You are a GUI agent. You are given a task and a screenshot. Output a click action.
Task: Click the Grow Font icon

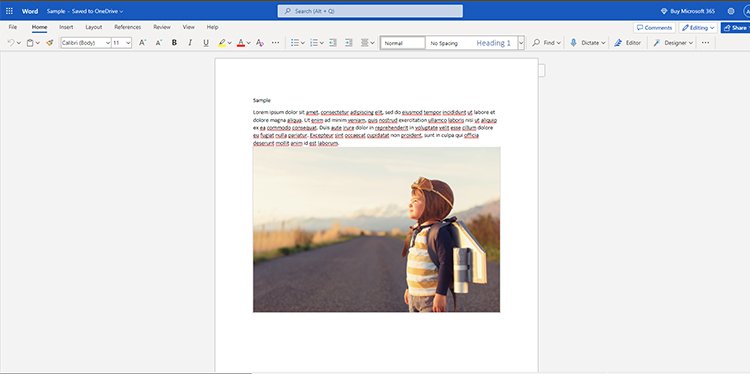[x=143, y=43]
